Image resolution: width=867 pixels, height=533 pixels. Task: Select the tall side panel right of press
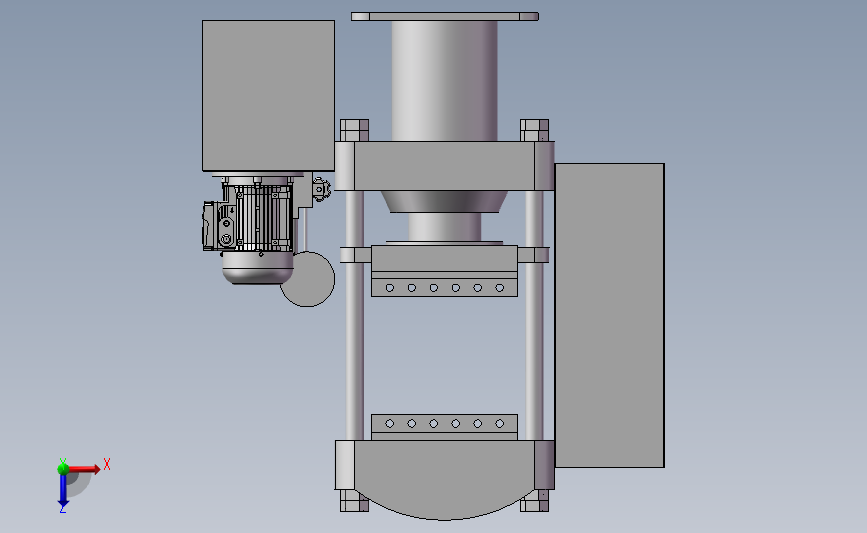(x=609, y=315)
